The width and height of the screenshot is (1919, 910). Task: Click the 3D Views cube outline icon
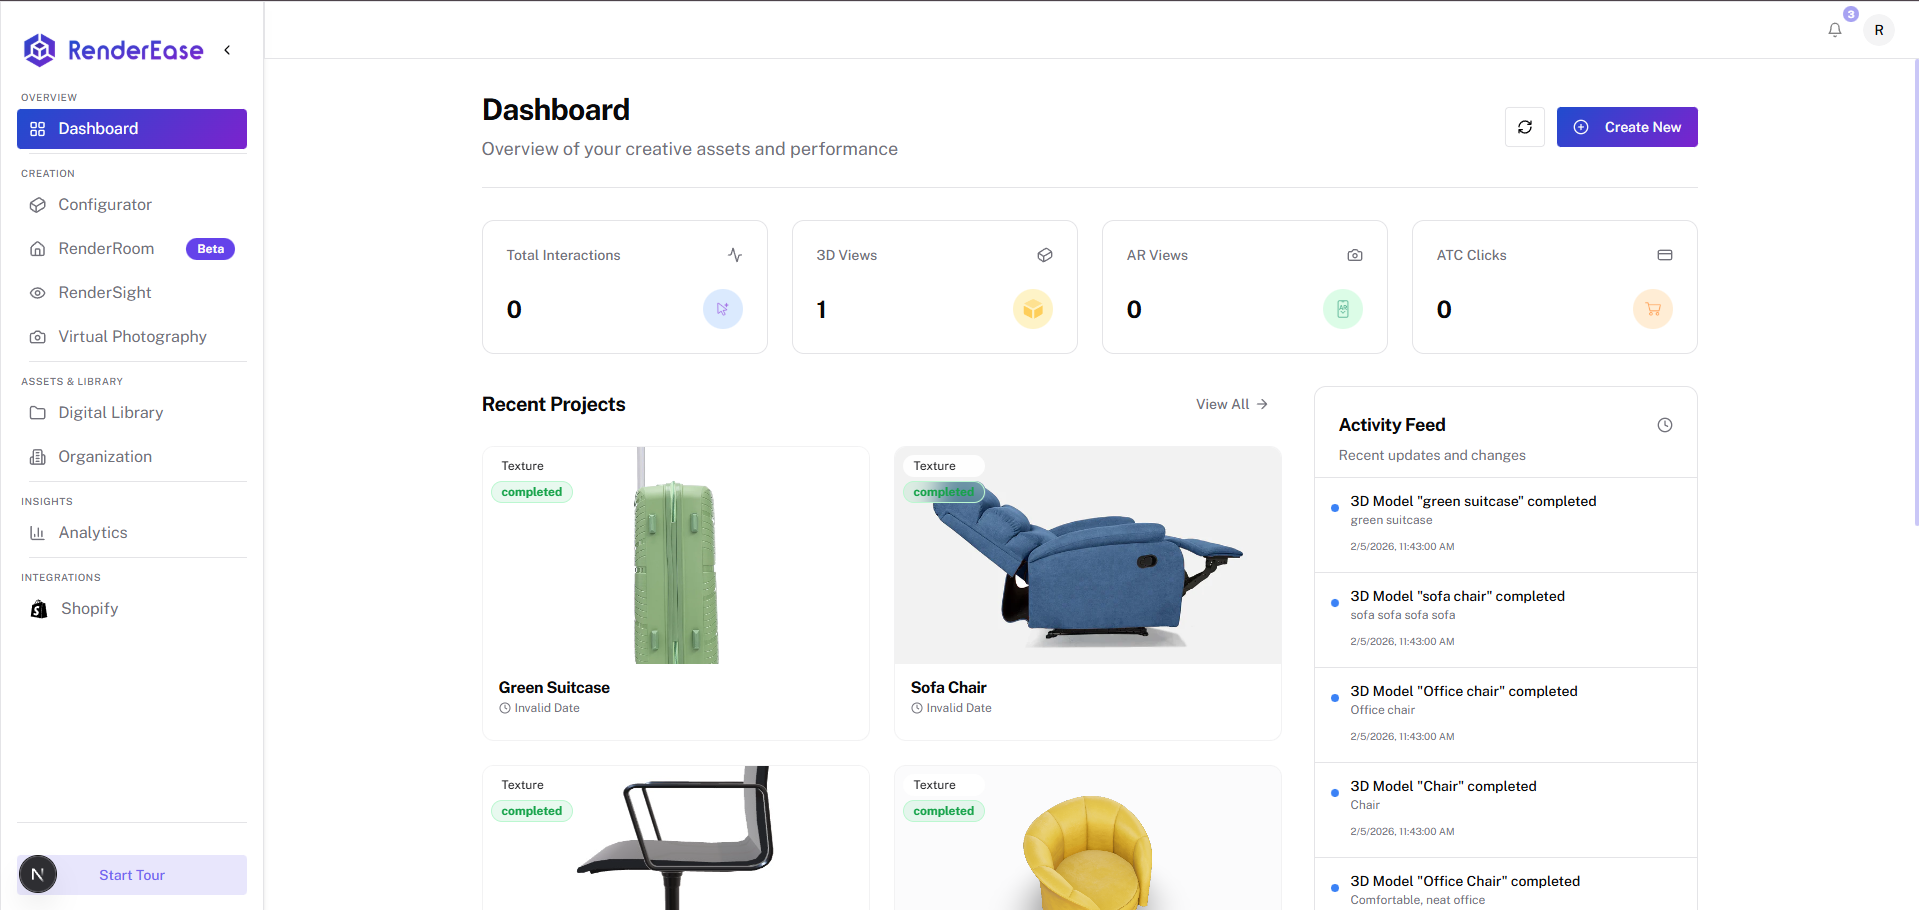1045,255
